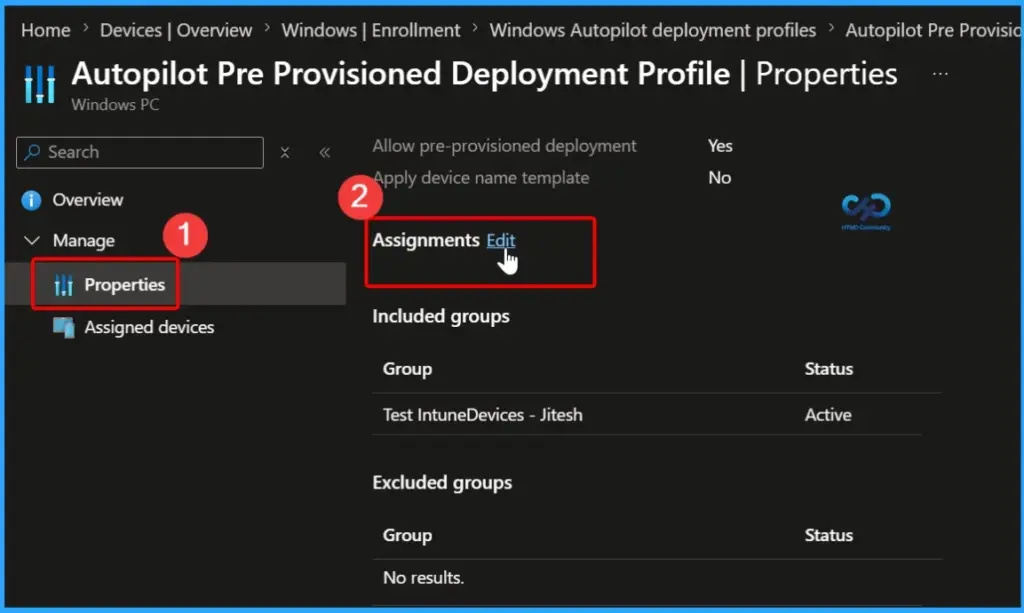
Task: Click the Included groups Status column header
Action: point(829,369)
